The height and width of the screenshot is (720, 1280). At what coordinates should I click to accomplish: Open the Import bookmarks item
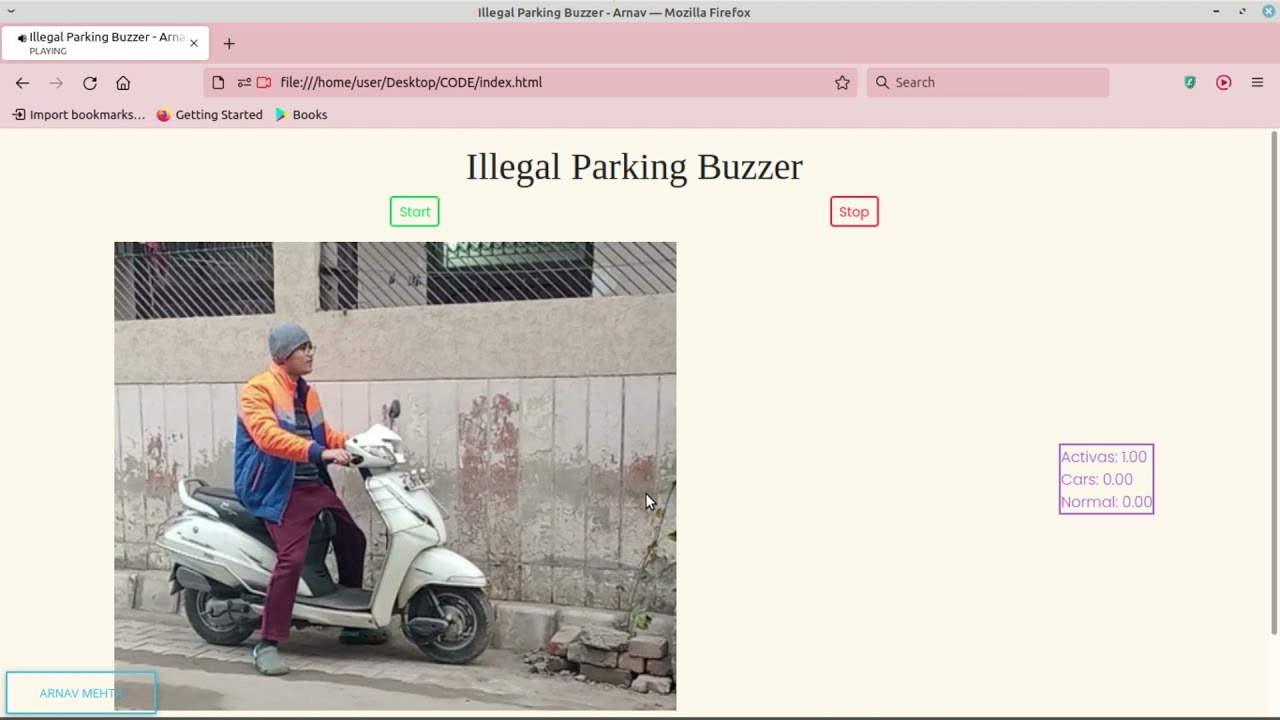(79, 115)
